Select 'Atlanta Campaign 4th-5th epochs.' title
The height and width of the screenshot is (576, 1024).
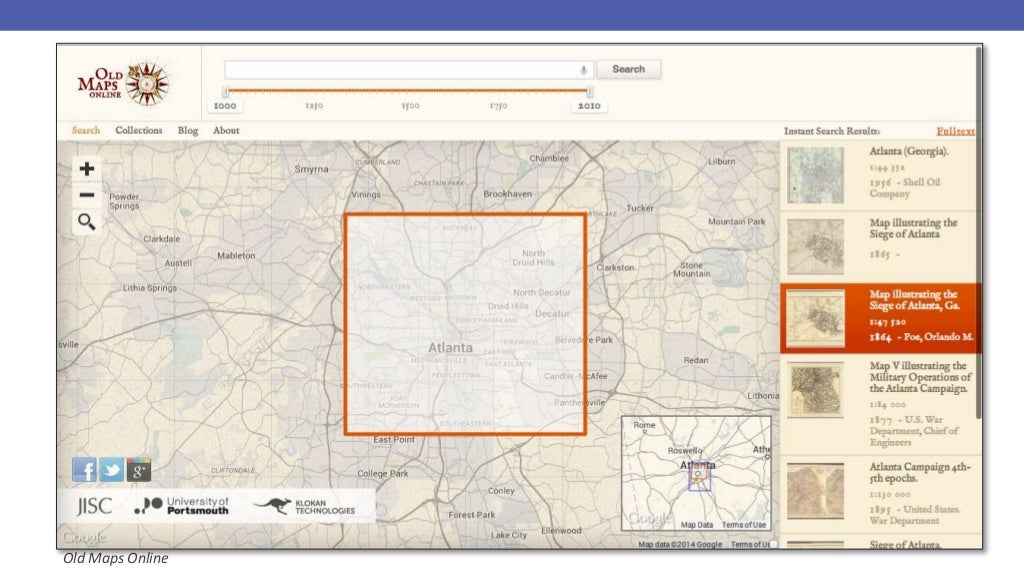(x=920, y=472)
